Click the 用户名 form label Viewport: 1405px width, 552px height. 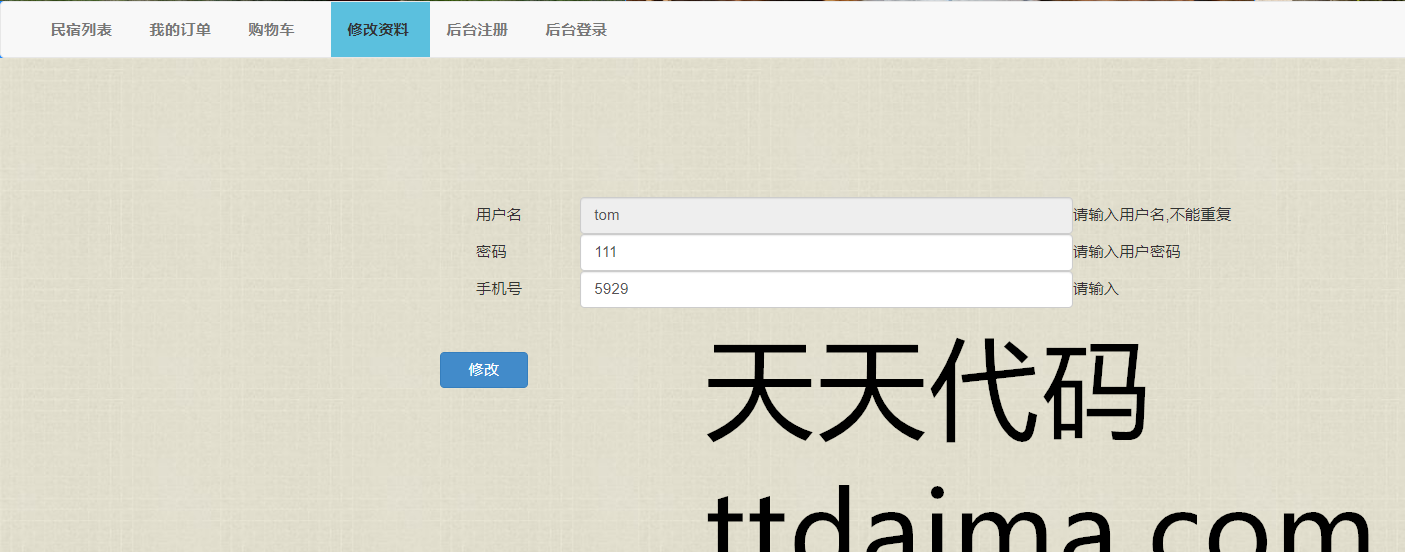tap(498, 215)
